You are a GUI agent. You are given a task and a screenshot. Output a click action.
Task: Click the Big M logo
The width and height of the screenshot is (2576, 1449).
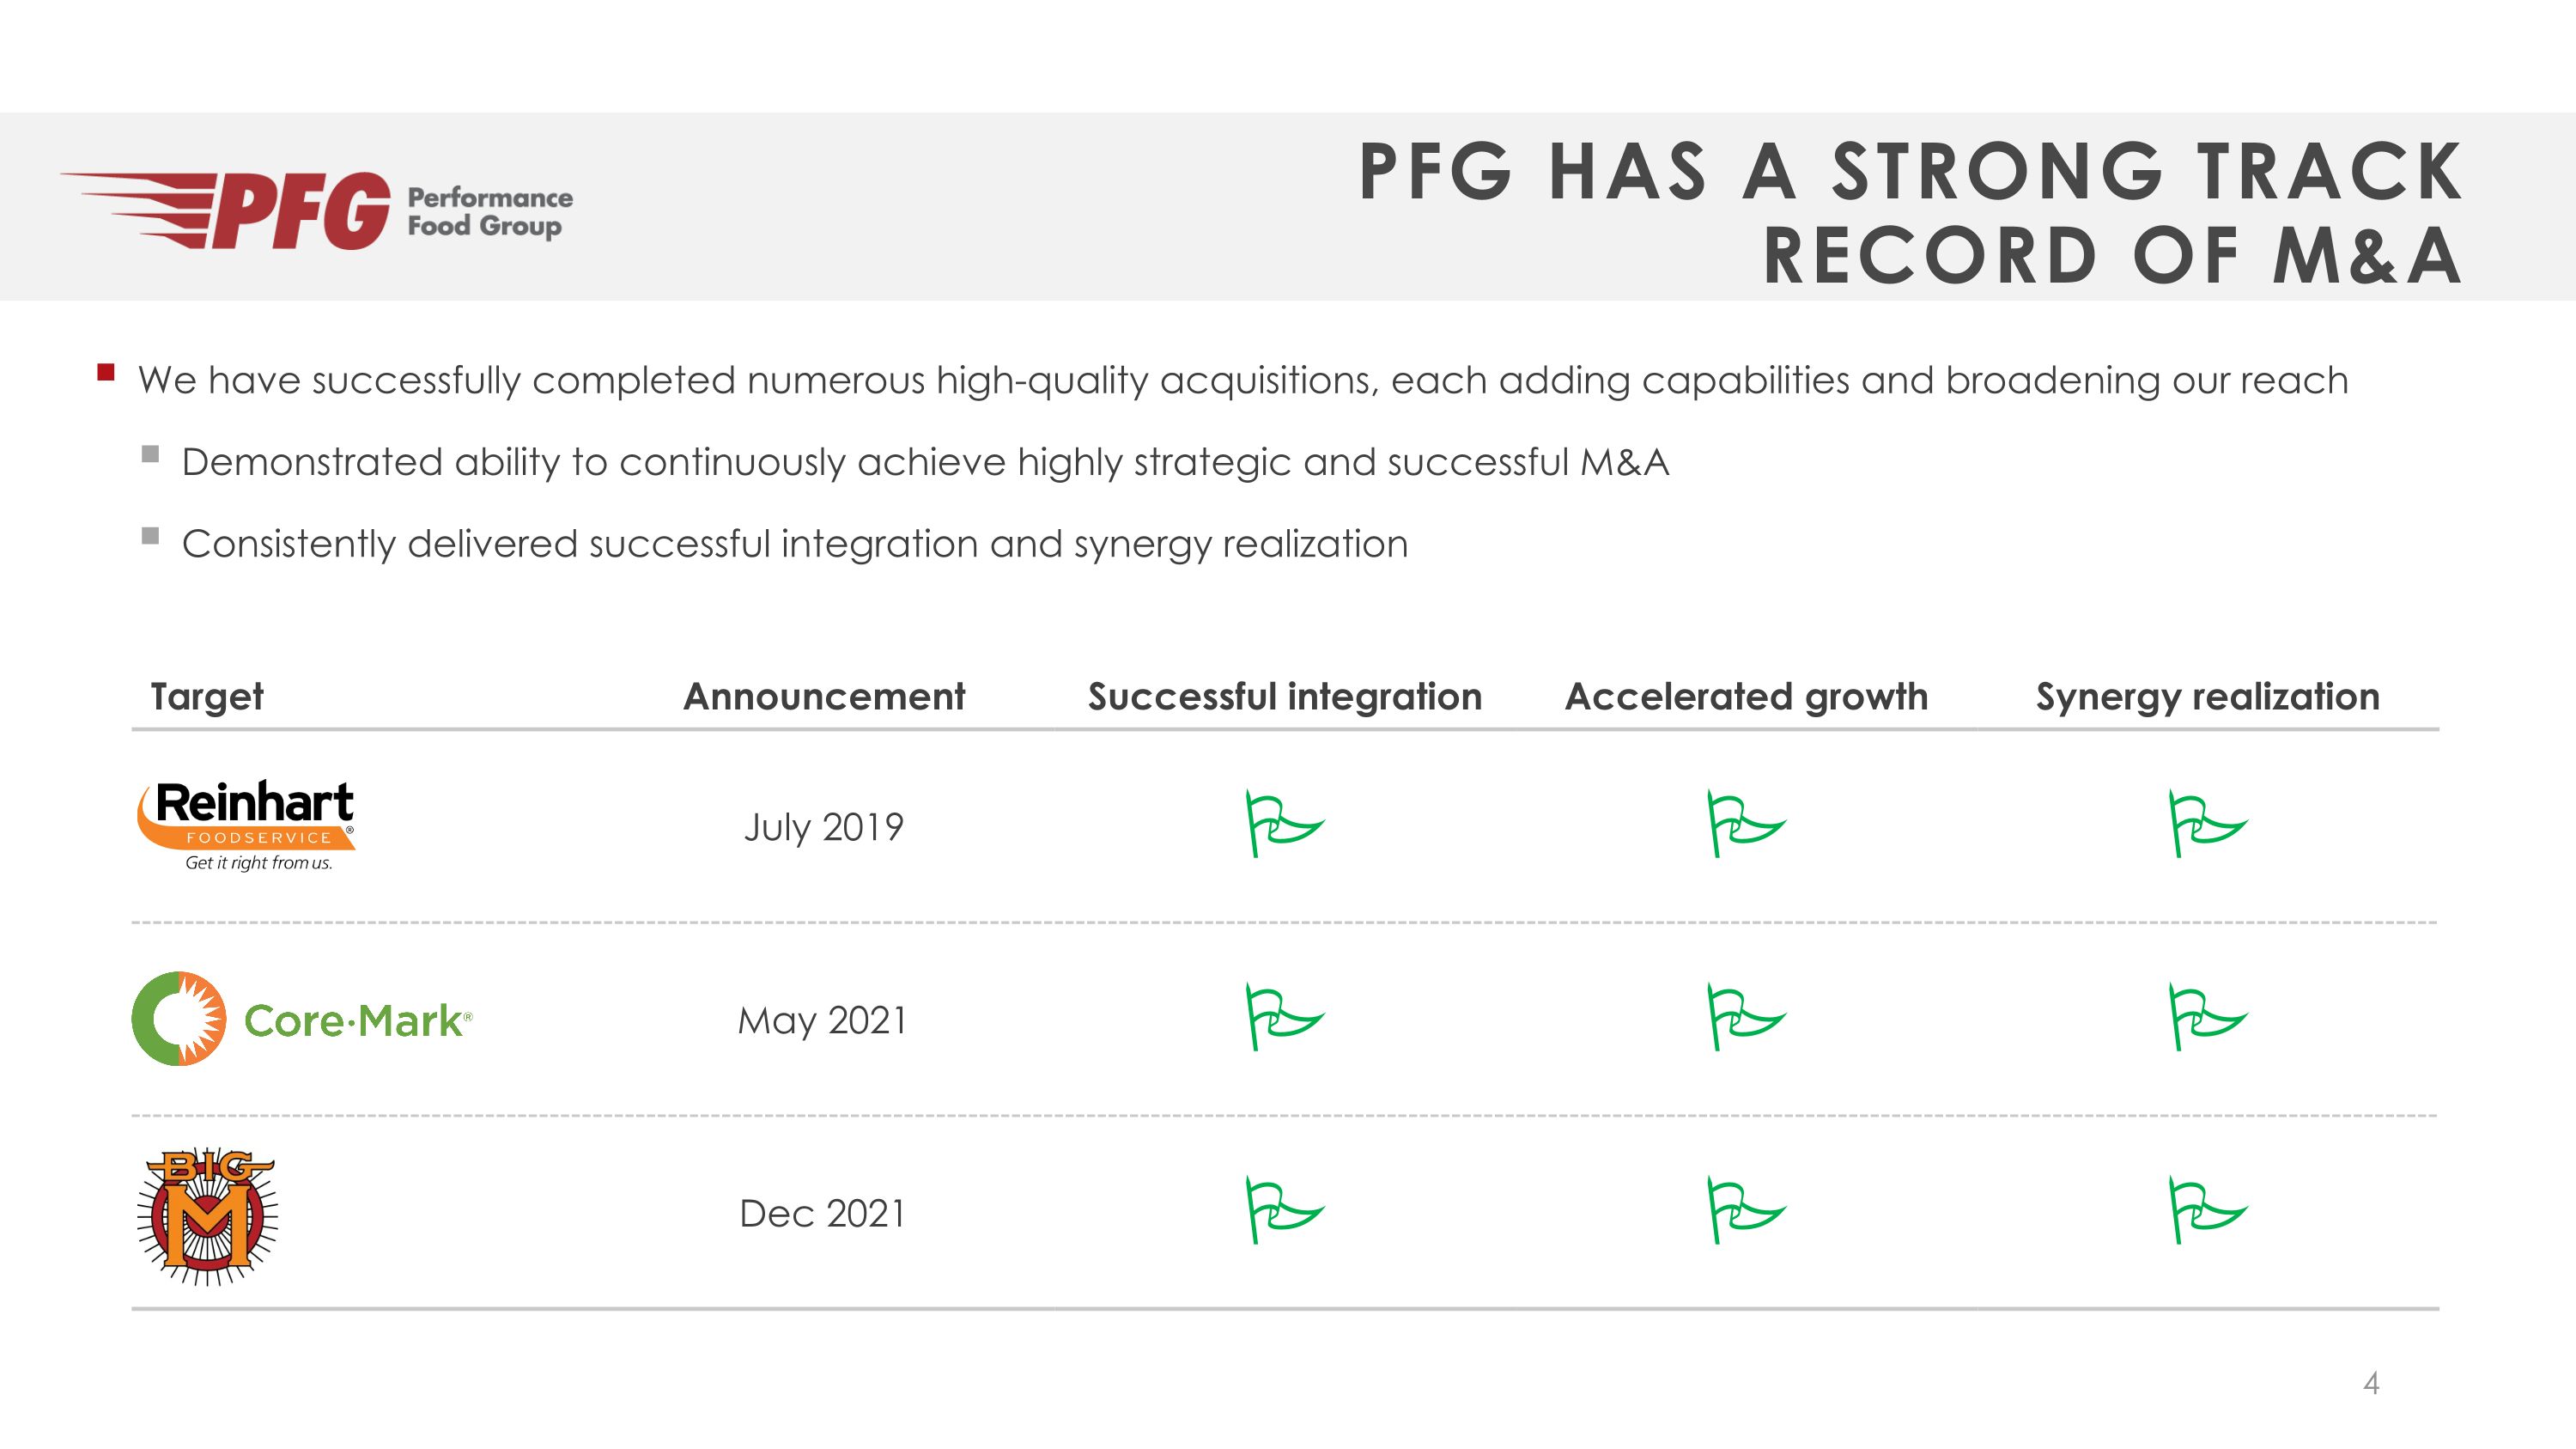point(207,1215)
